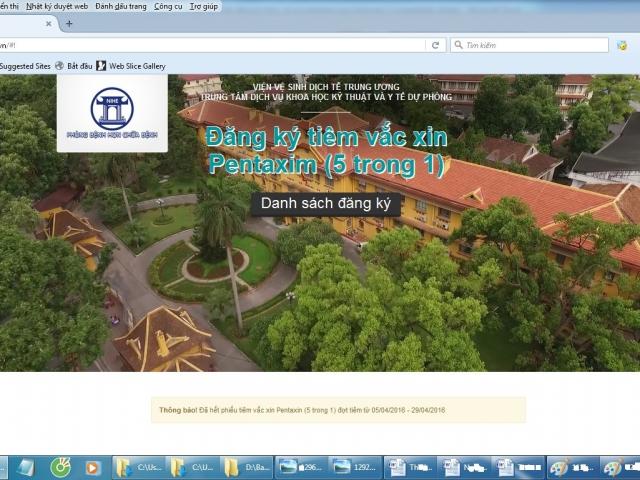
Task: Open the Th... Word document taskbar item
Action: [410, 468]
